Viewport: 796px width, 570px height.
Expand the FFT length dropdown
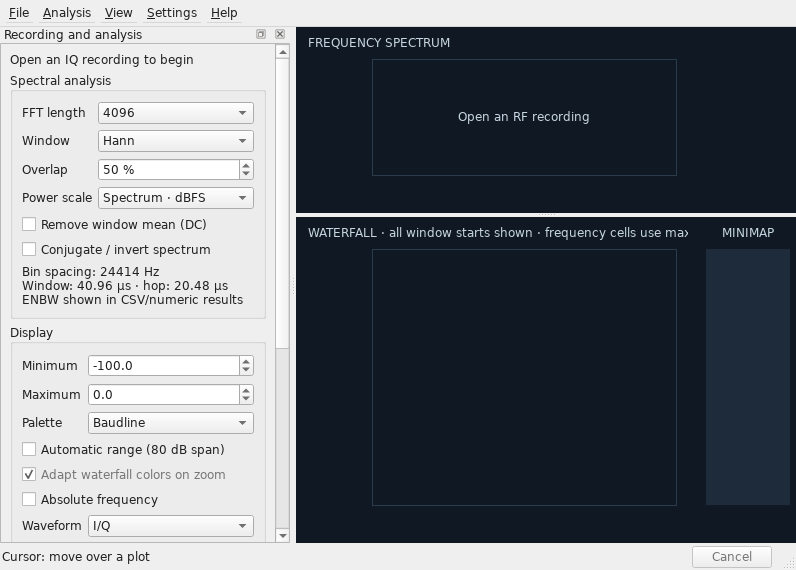pyautogui.click(x=176, y=113)
